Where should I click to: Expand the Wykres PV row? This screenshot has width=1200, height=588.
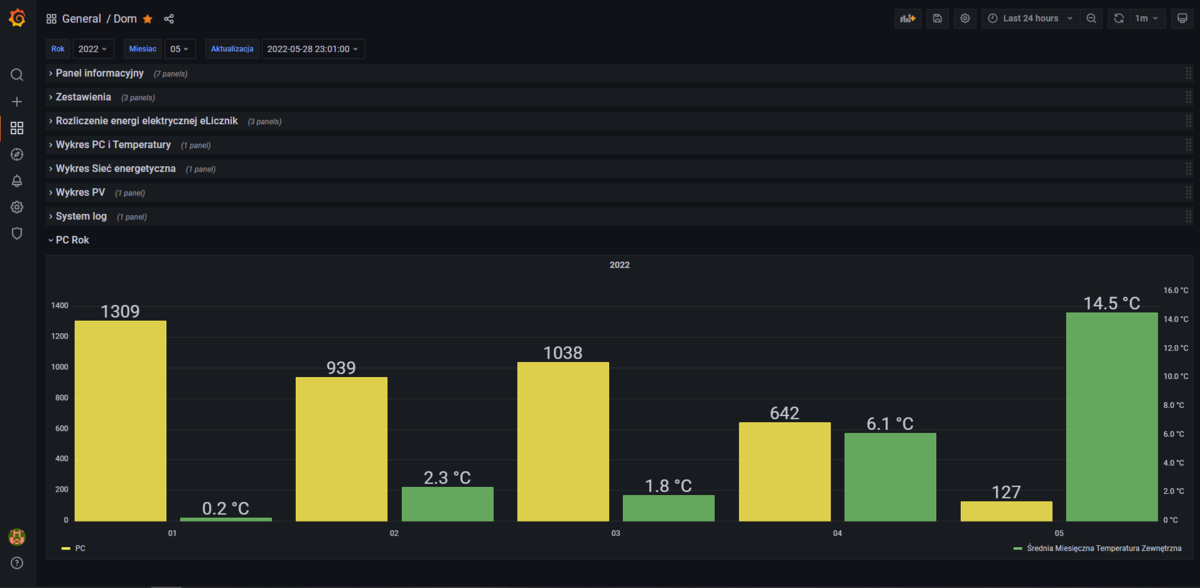click(80, 192)
